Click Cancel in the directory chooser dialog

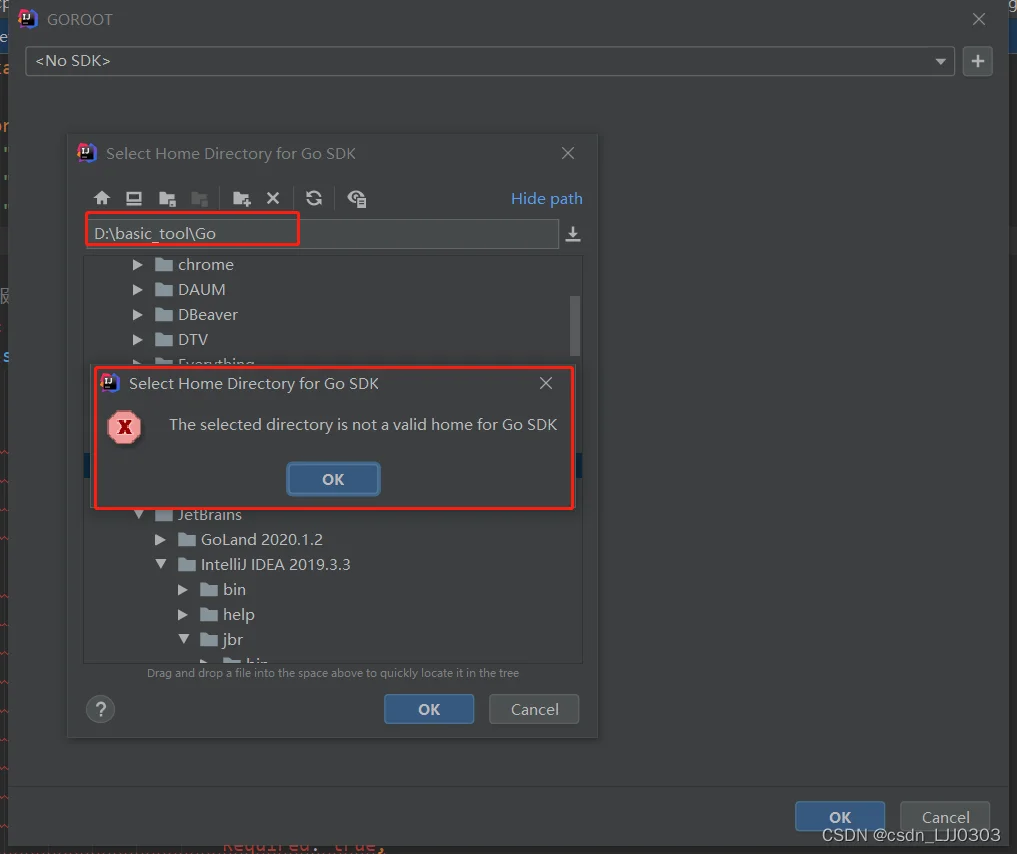534,709
